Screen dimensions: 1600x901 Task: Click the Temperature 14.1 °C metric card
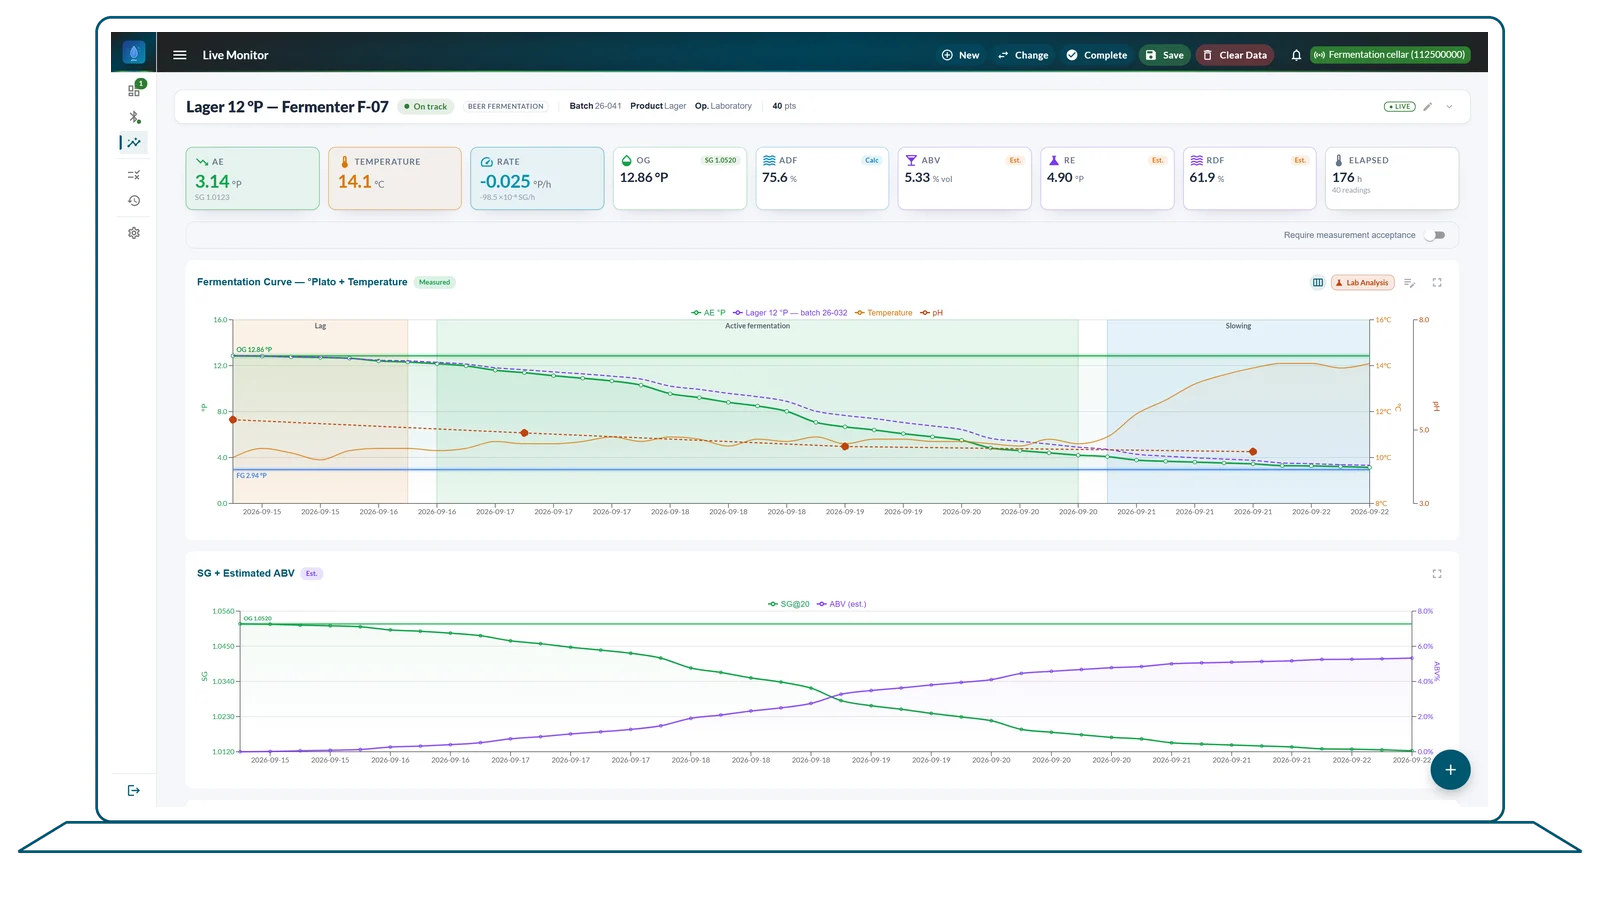(395, 178)
